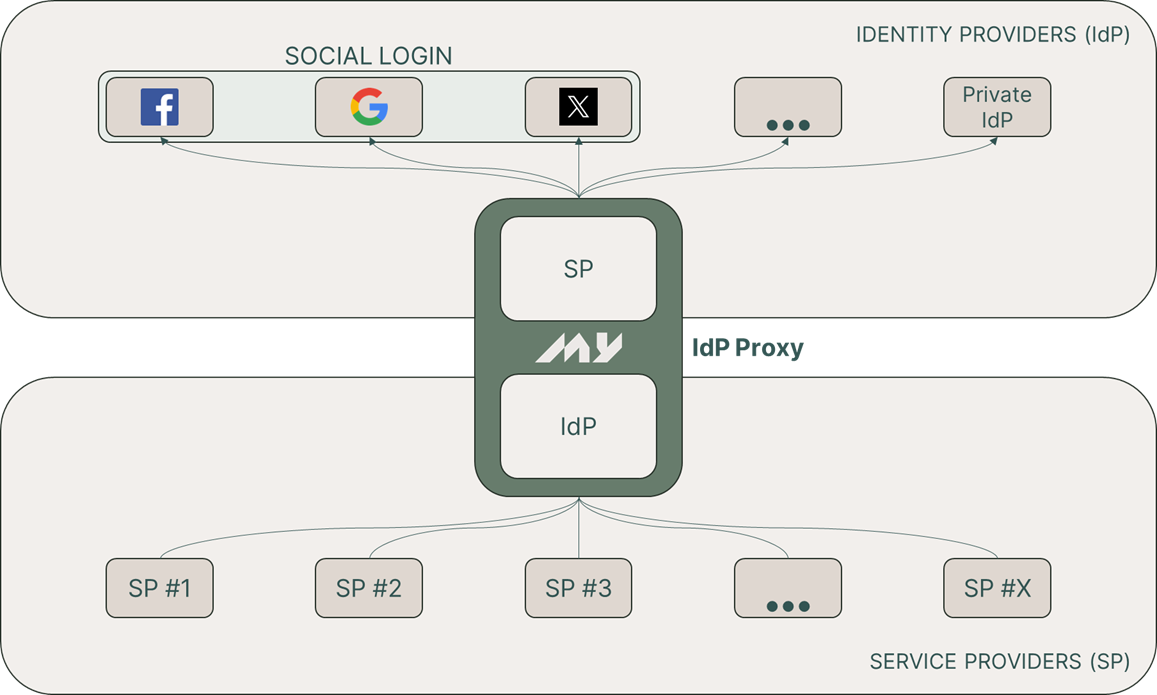Click the bold IdP Proxy label
The image size is (1157, 695).
pos(748,348)
